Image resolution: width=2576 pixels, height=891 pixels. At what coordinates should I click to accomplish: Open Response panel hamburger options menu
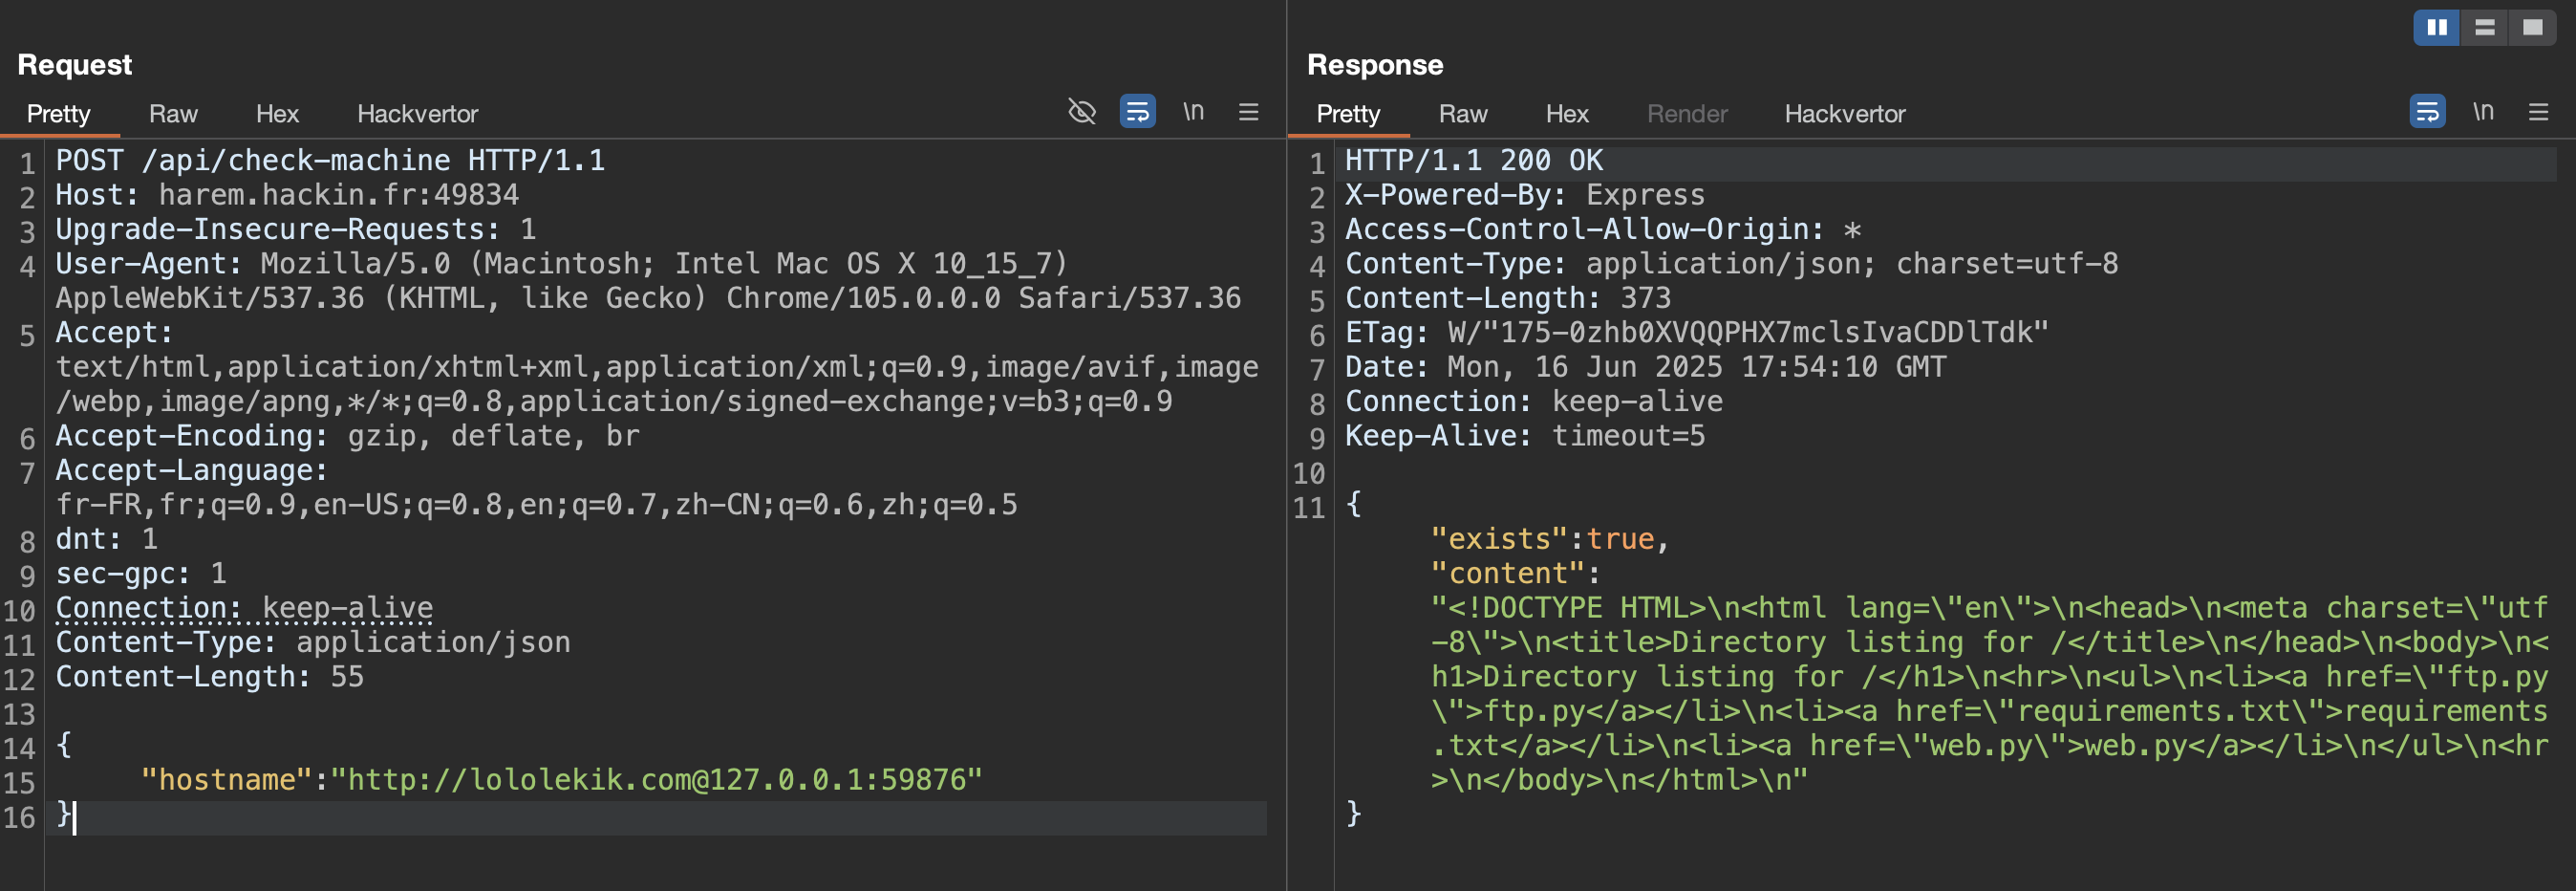tap(2538, 112)
